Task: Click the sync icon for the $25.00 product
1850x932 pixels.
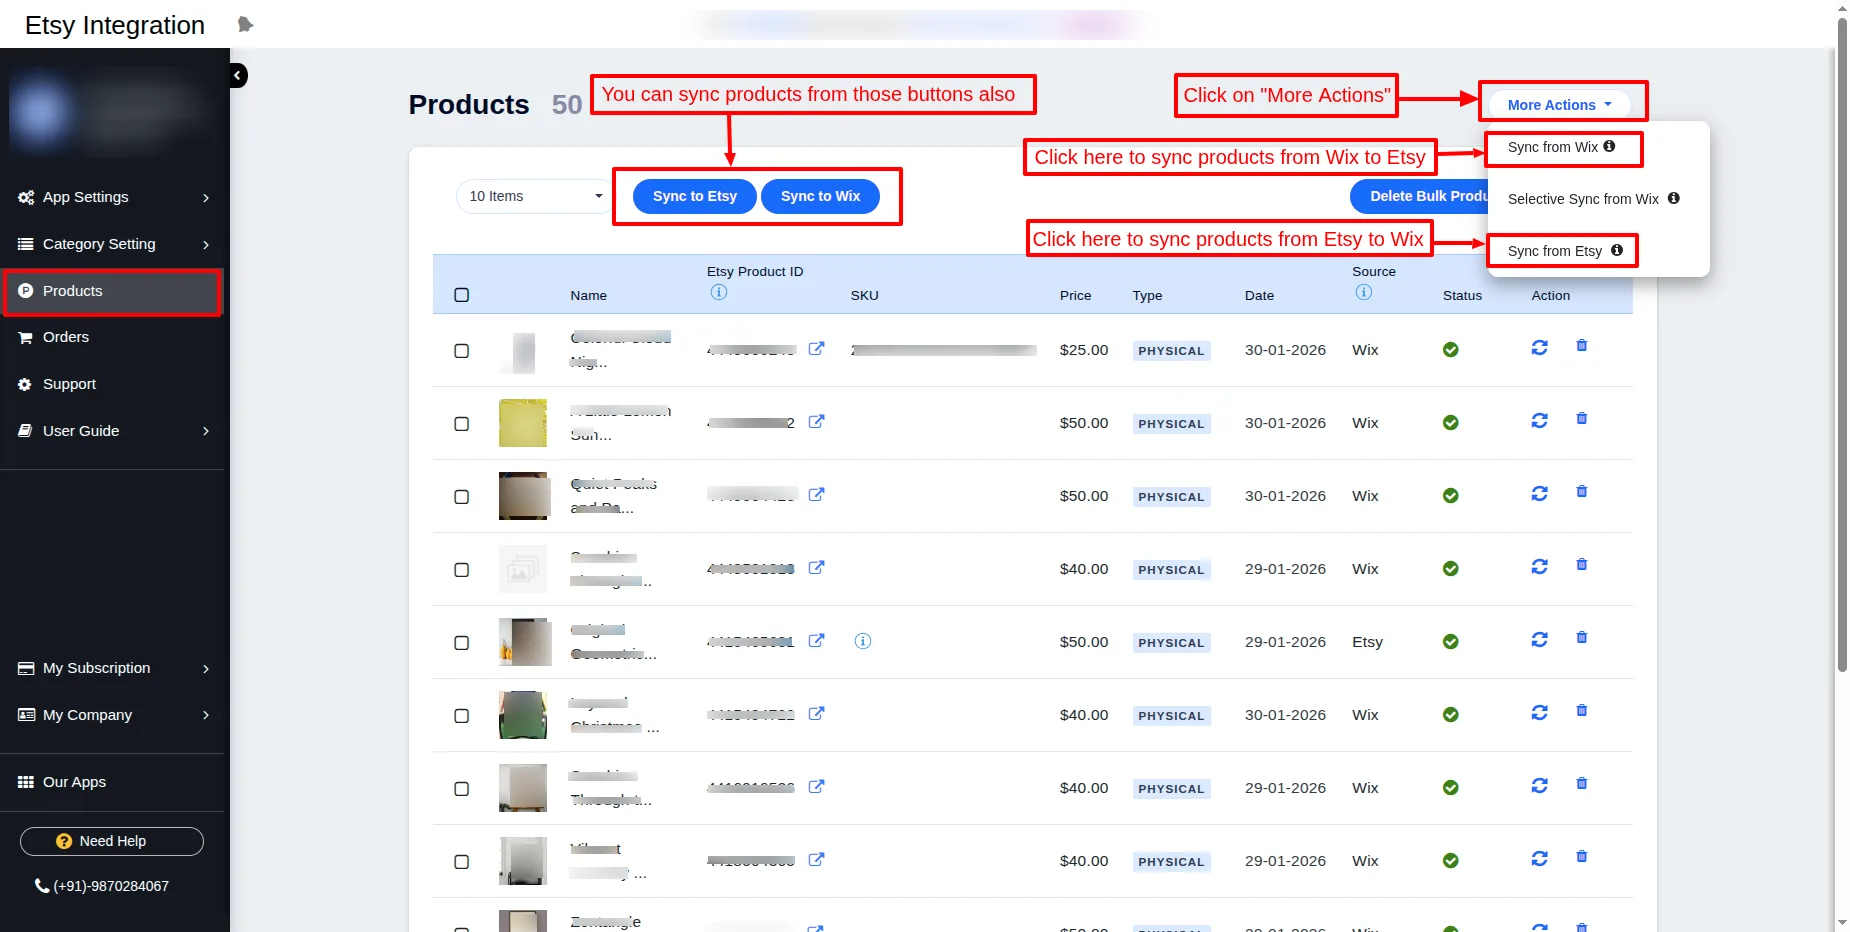Action: coord(1539,347)
